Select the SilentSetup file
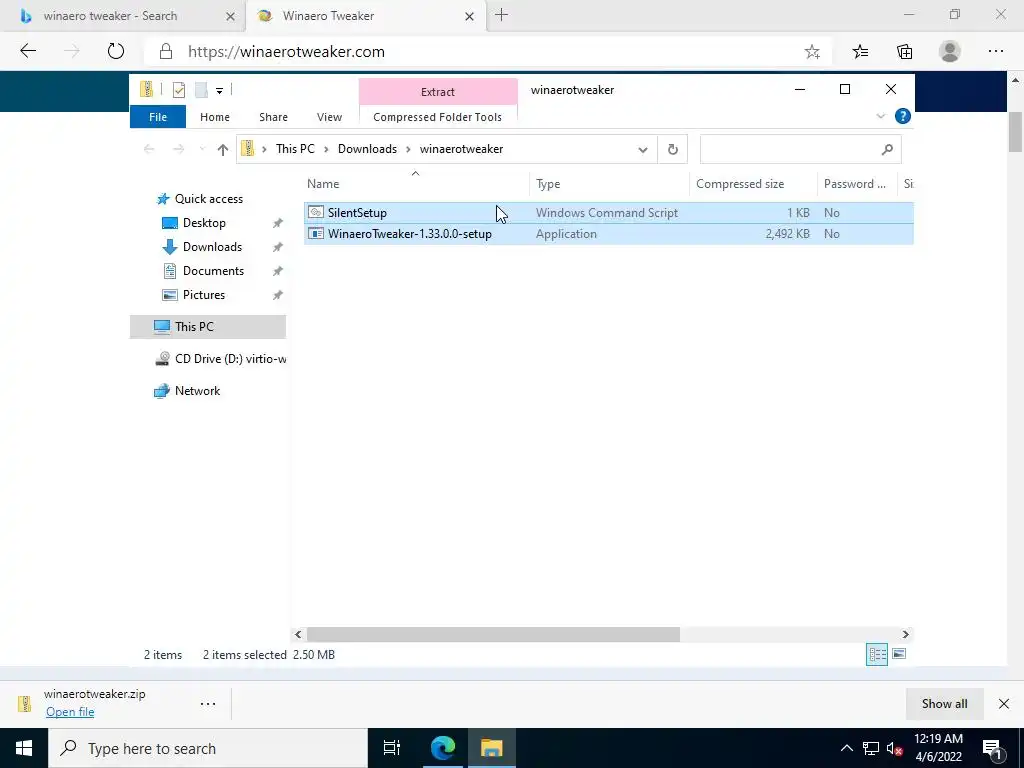 [x=609, y=213]
